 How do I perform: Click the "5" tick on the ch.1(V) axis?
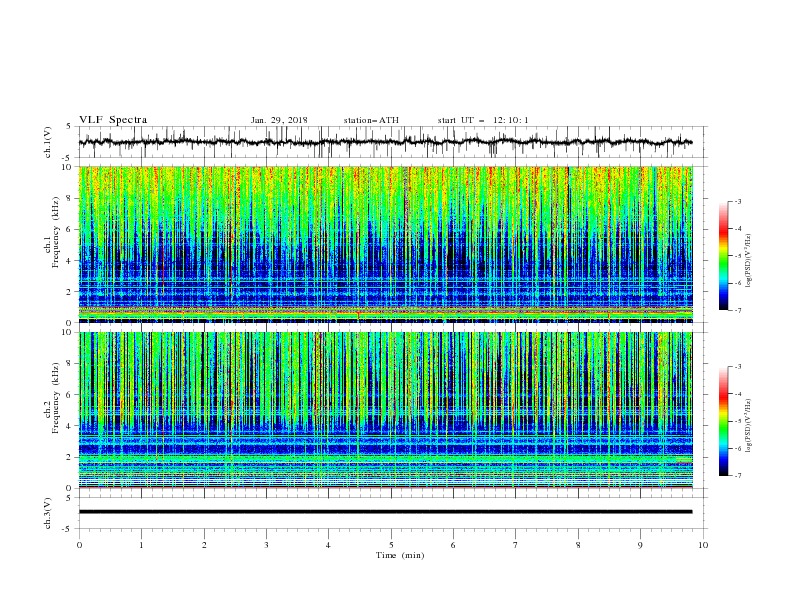pos(69,127)
